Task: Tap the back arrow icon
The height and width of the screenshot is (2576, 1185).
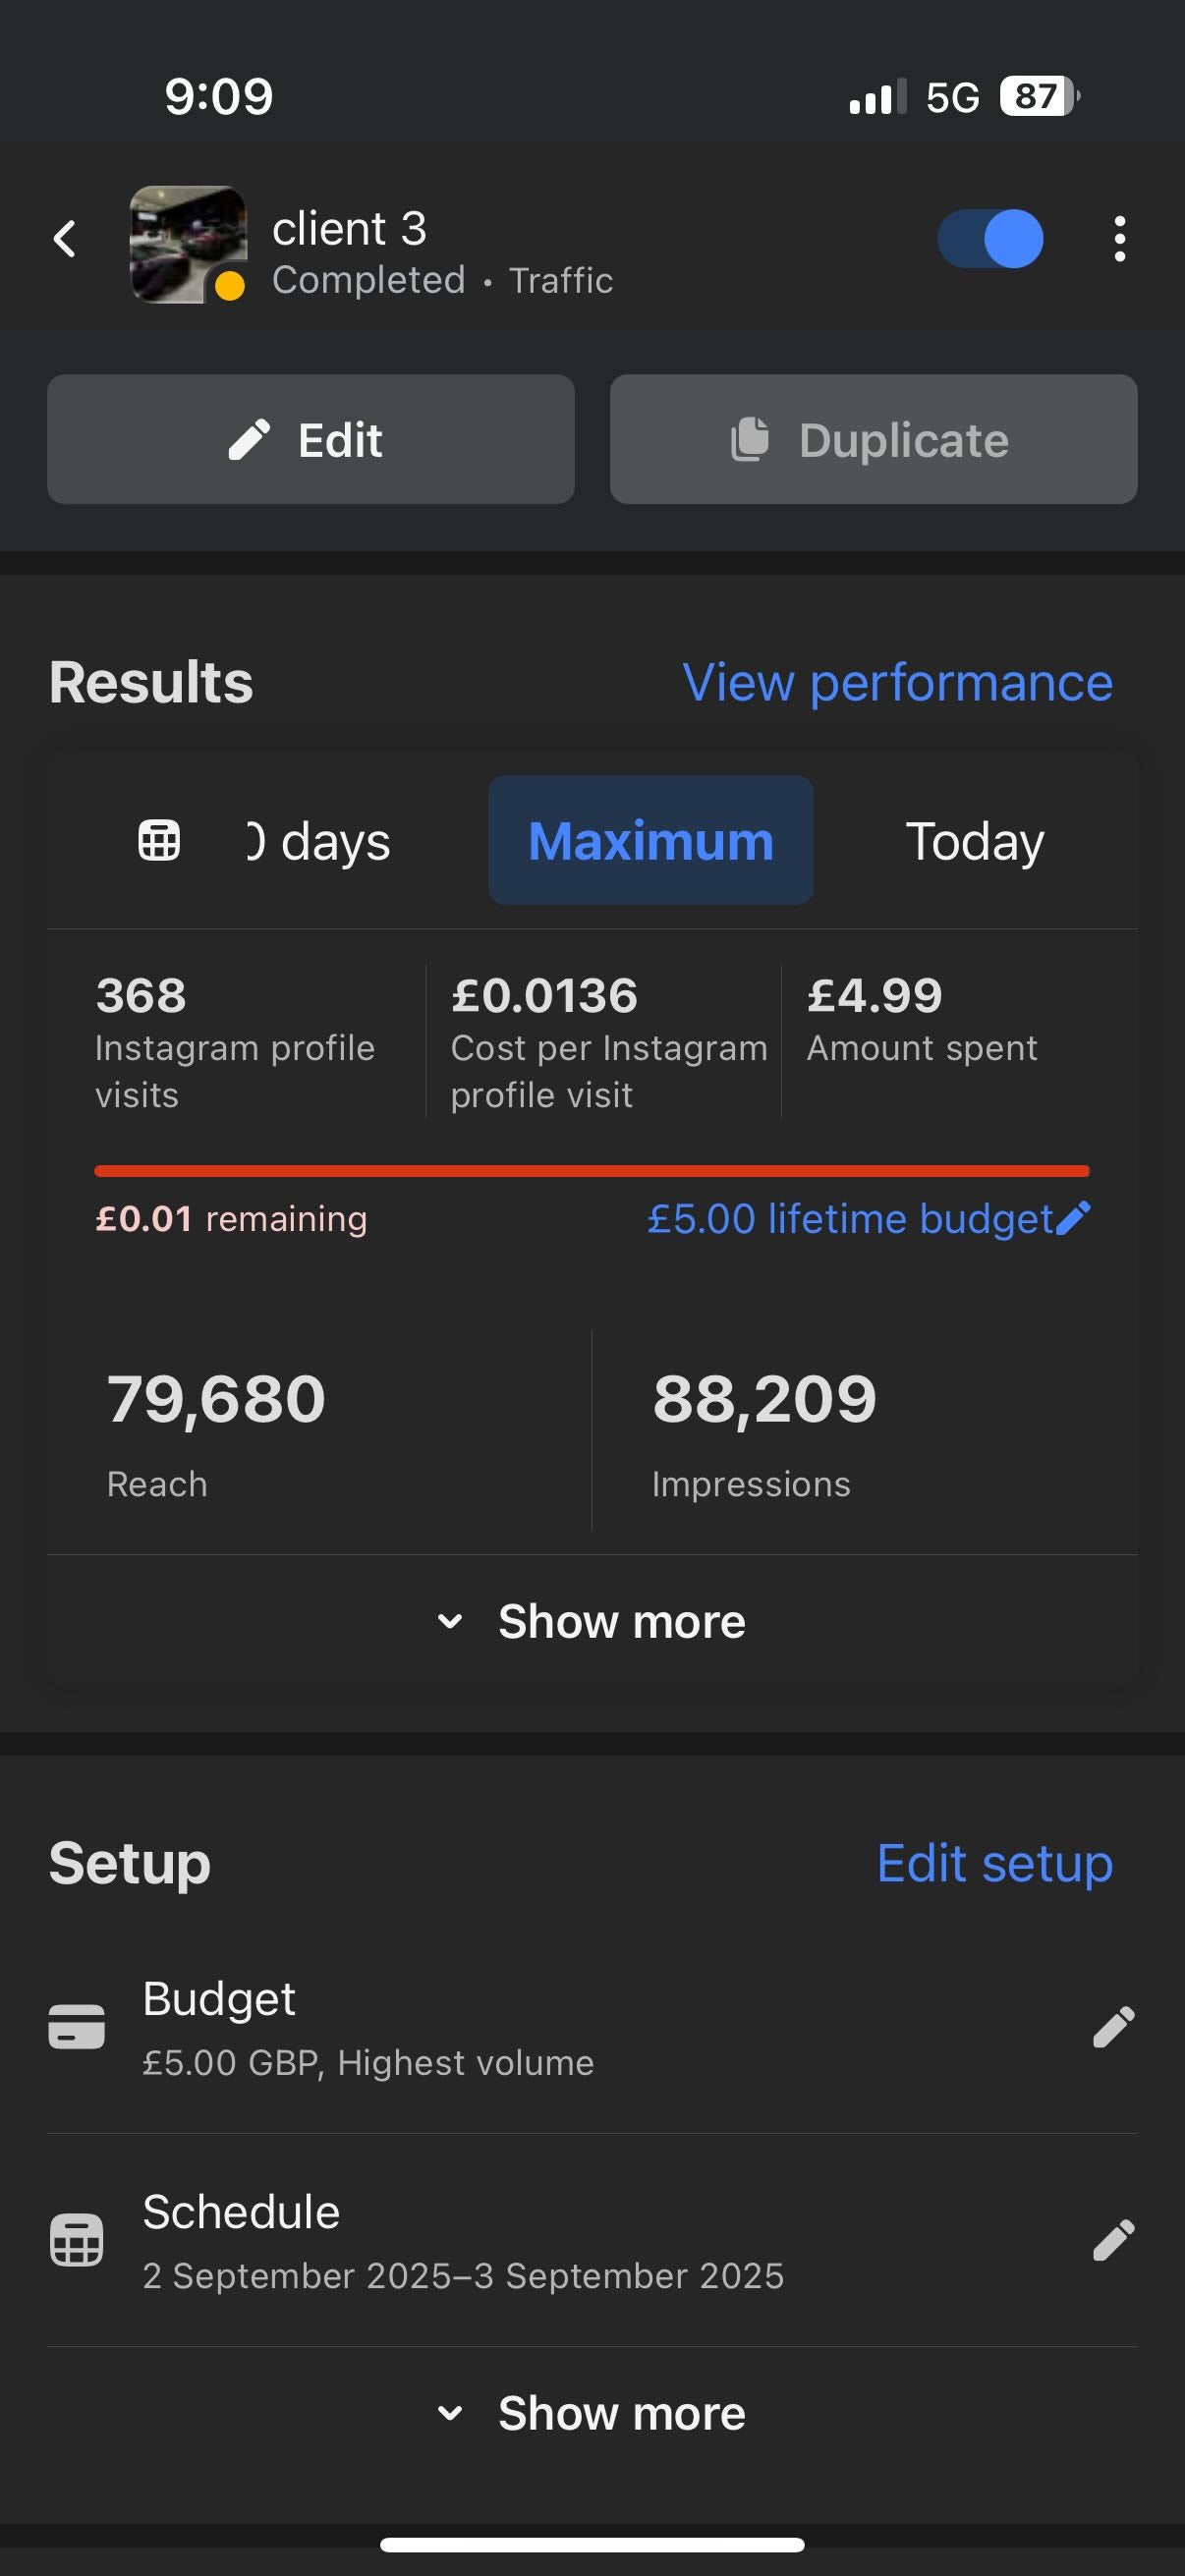Action: pyautogui.click(x=65, y=239)
